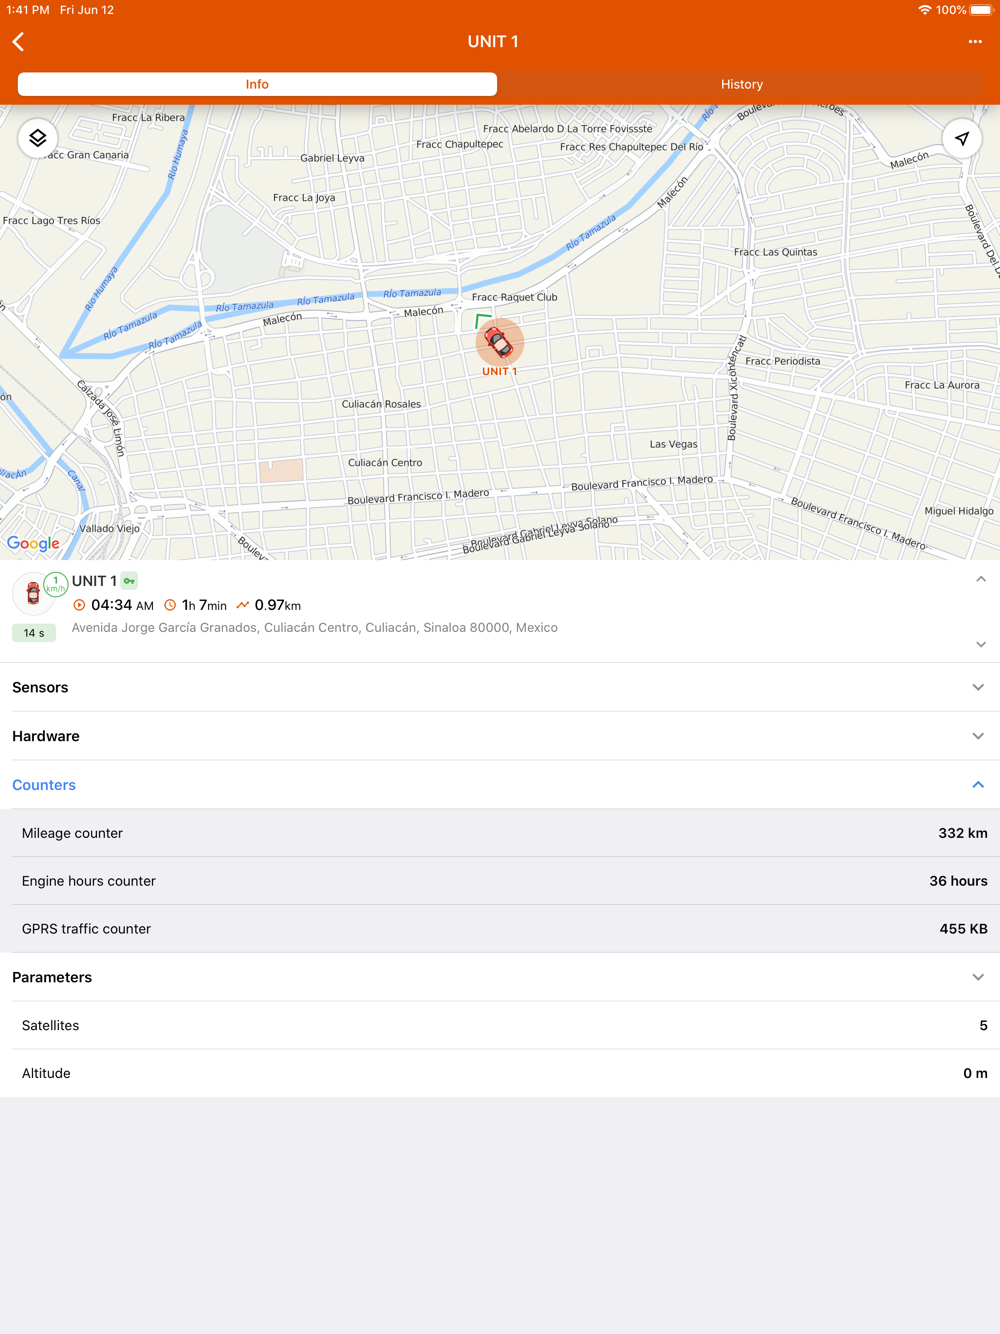Open the map layers selector
This screenshot has height=1334, width=1000.
point(38,138)
